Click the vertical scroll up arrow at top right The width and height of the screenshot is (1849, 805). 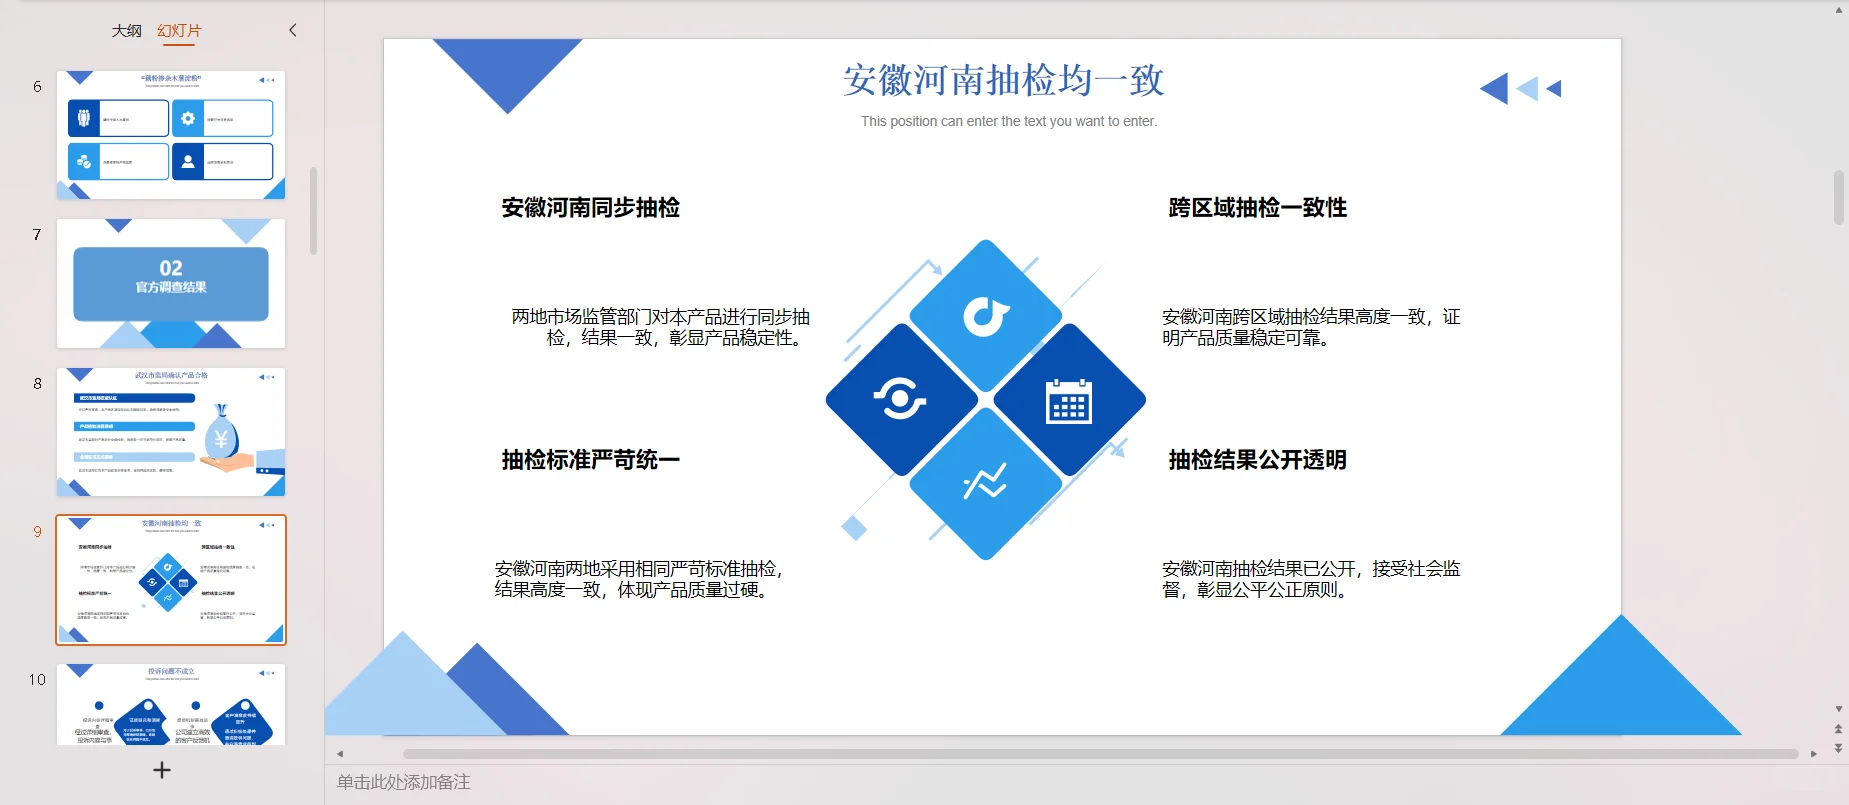tap(1838, 10)
